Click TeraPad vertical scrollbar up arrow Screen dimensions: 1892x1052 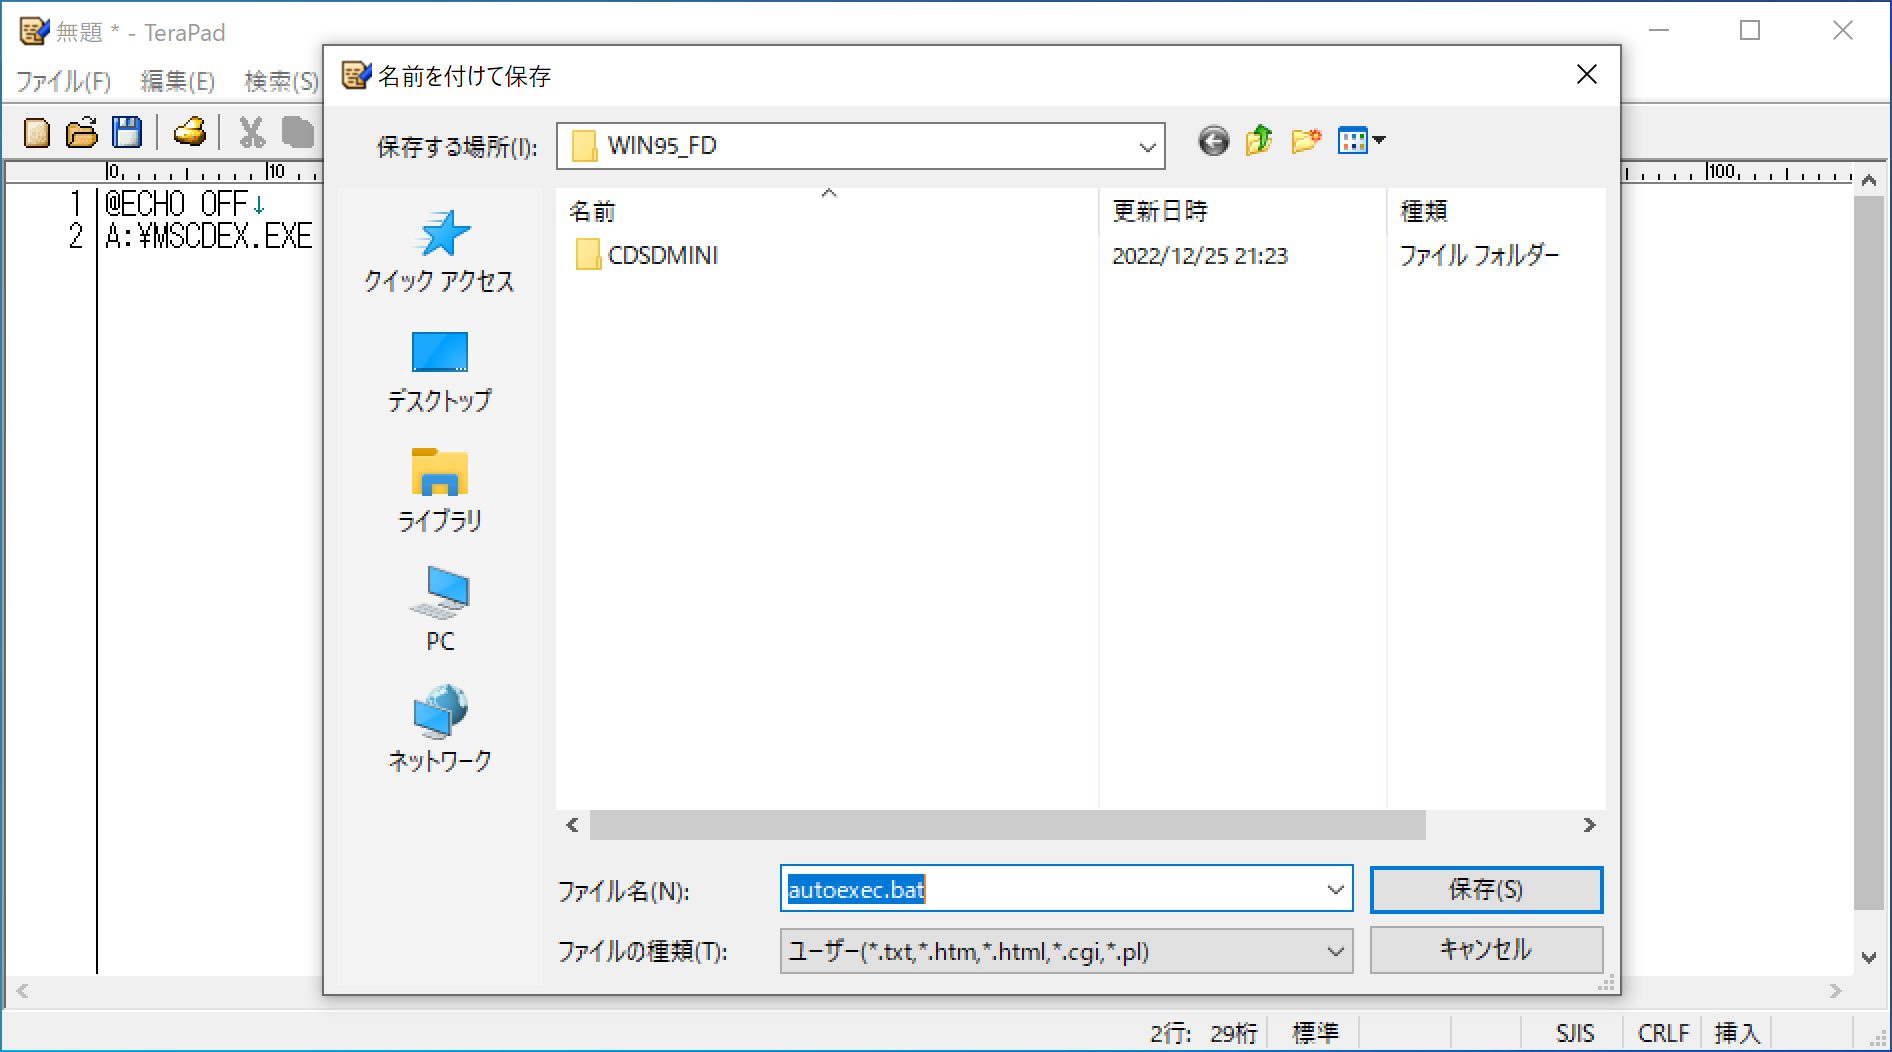click(x=1868, y=181)
